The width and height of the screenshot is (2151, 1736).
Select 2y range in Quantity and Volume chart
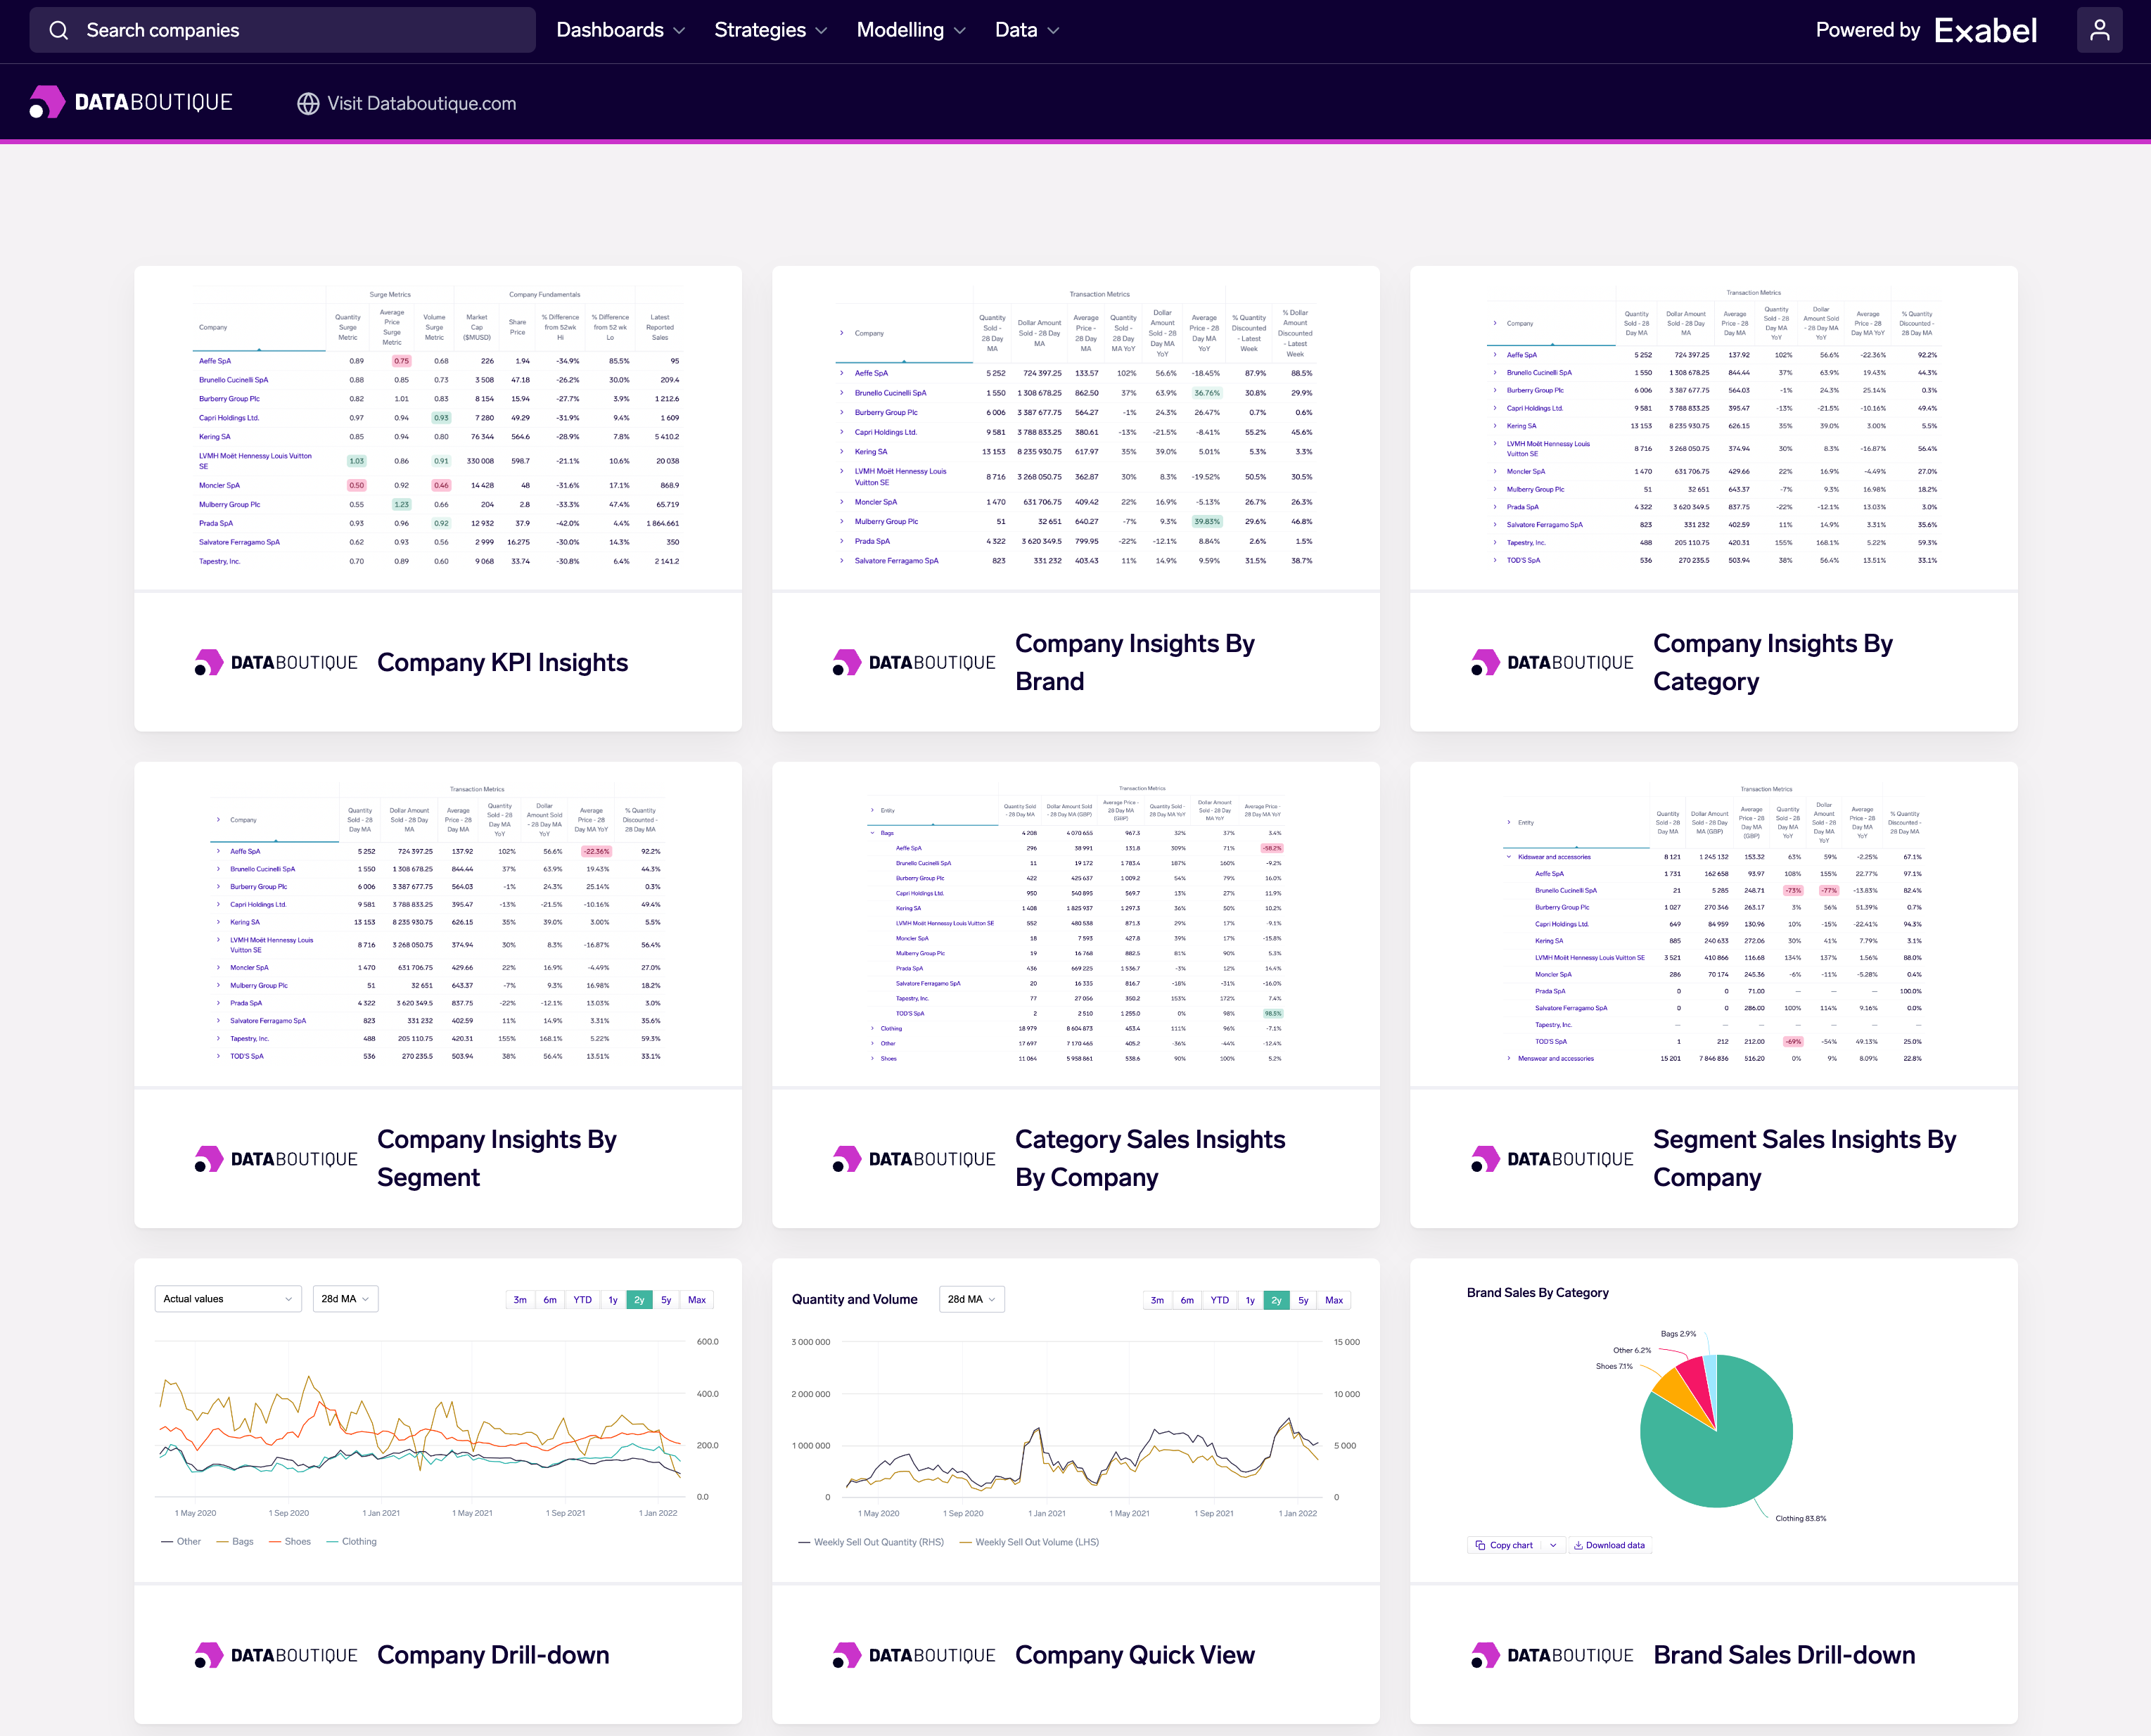point(1276,1300)
